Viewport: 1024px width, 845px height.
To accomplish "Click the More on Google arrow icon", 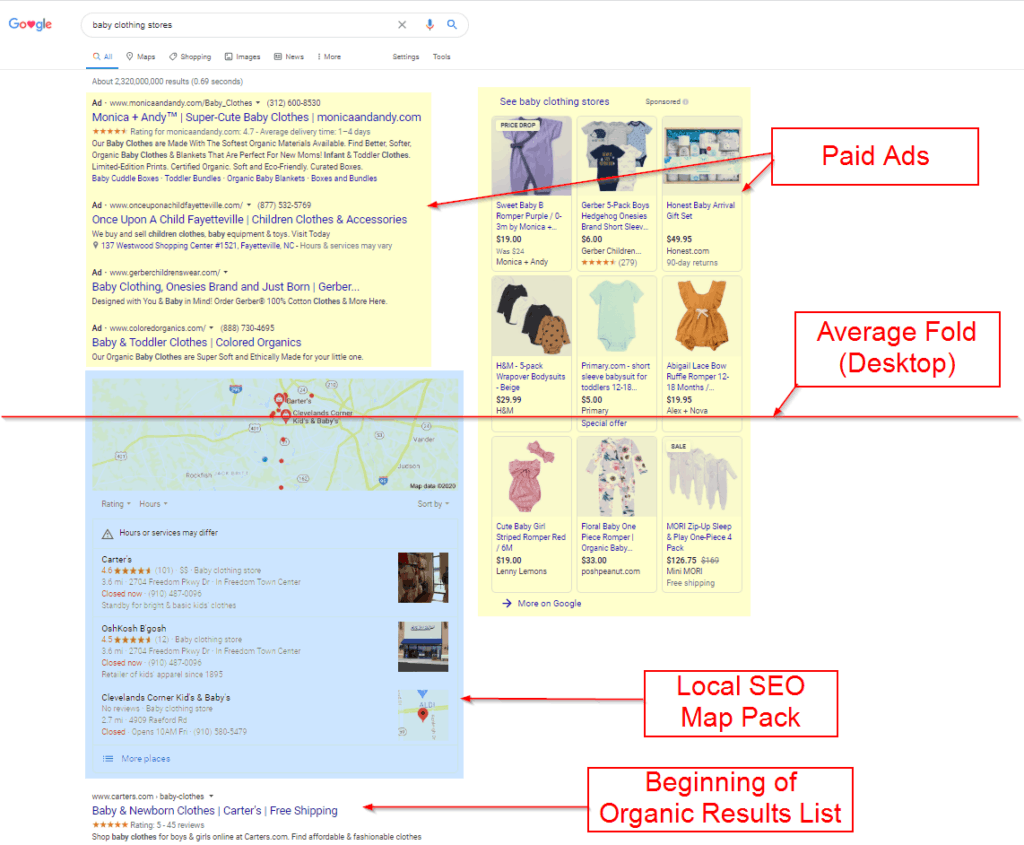I will 506,603.
